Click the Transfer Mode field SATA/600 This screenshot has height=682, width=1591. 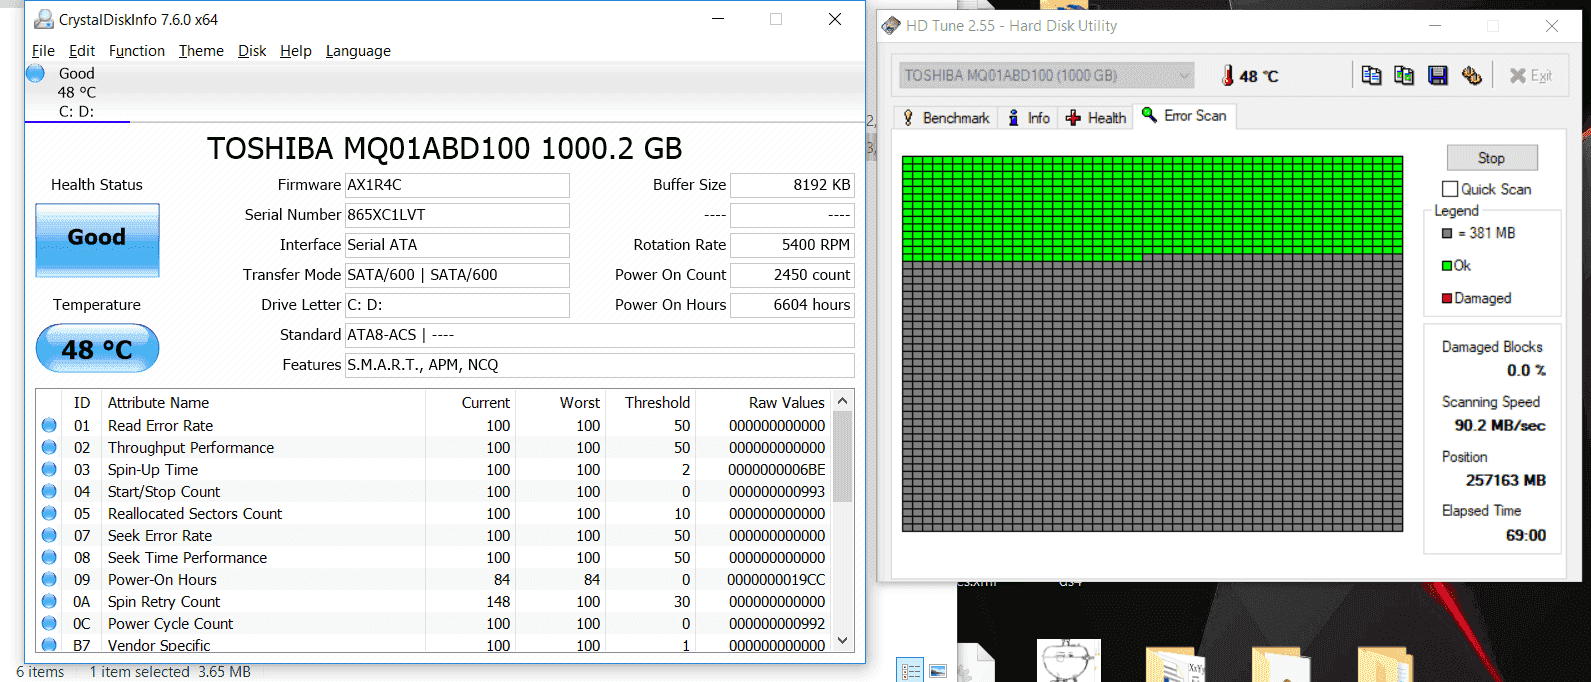(457, 275)
